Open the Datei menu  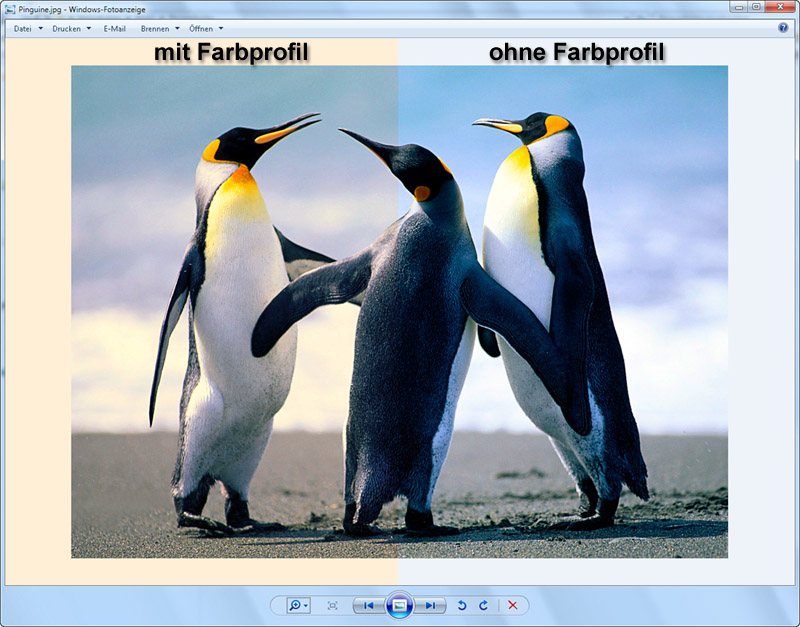[x=27, y=29]
